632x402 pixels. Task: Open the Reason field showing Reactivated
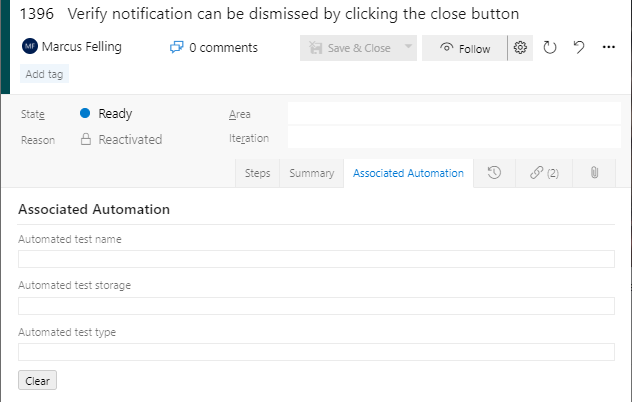coord(129,140)
